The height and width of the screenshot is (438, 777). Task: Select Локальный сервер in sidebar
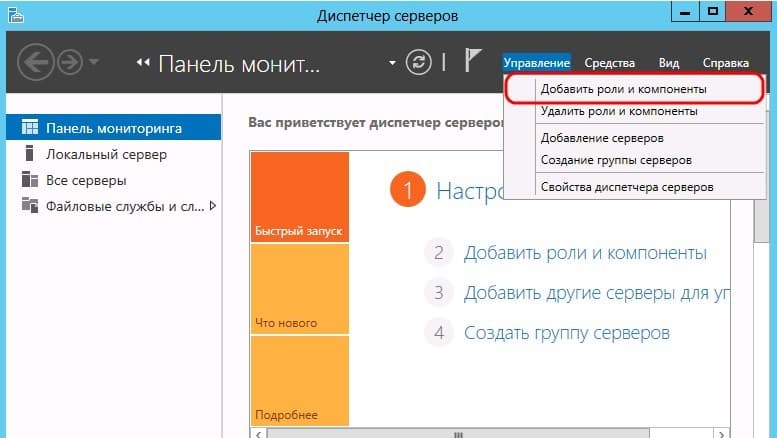[113, 154]
